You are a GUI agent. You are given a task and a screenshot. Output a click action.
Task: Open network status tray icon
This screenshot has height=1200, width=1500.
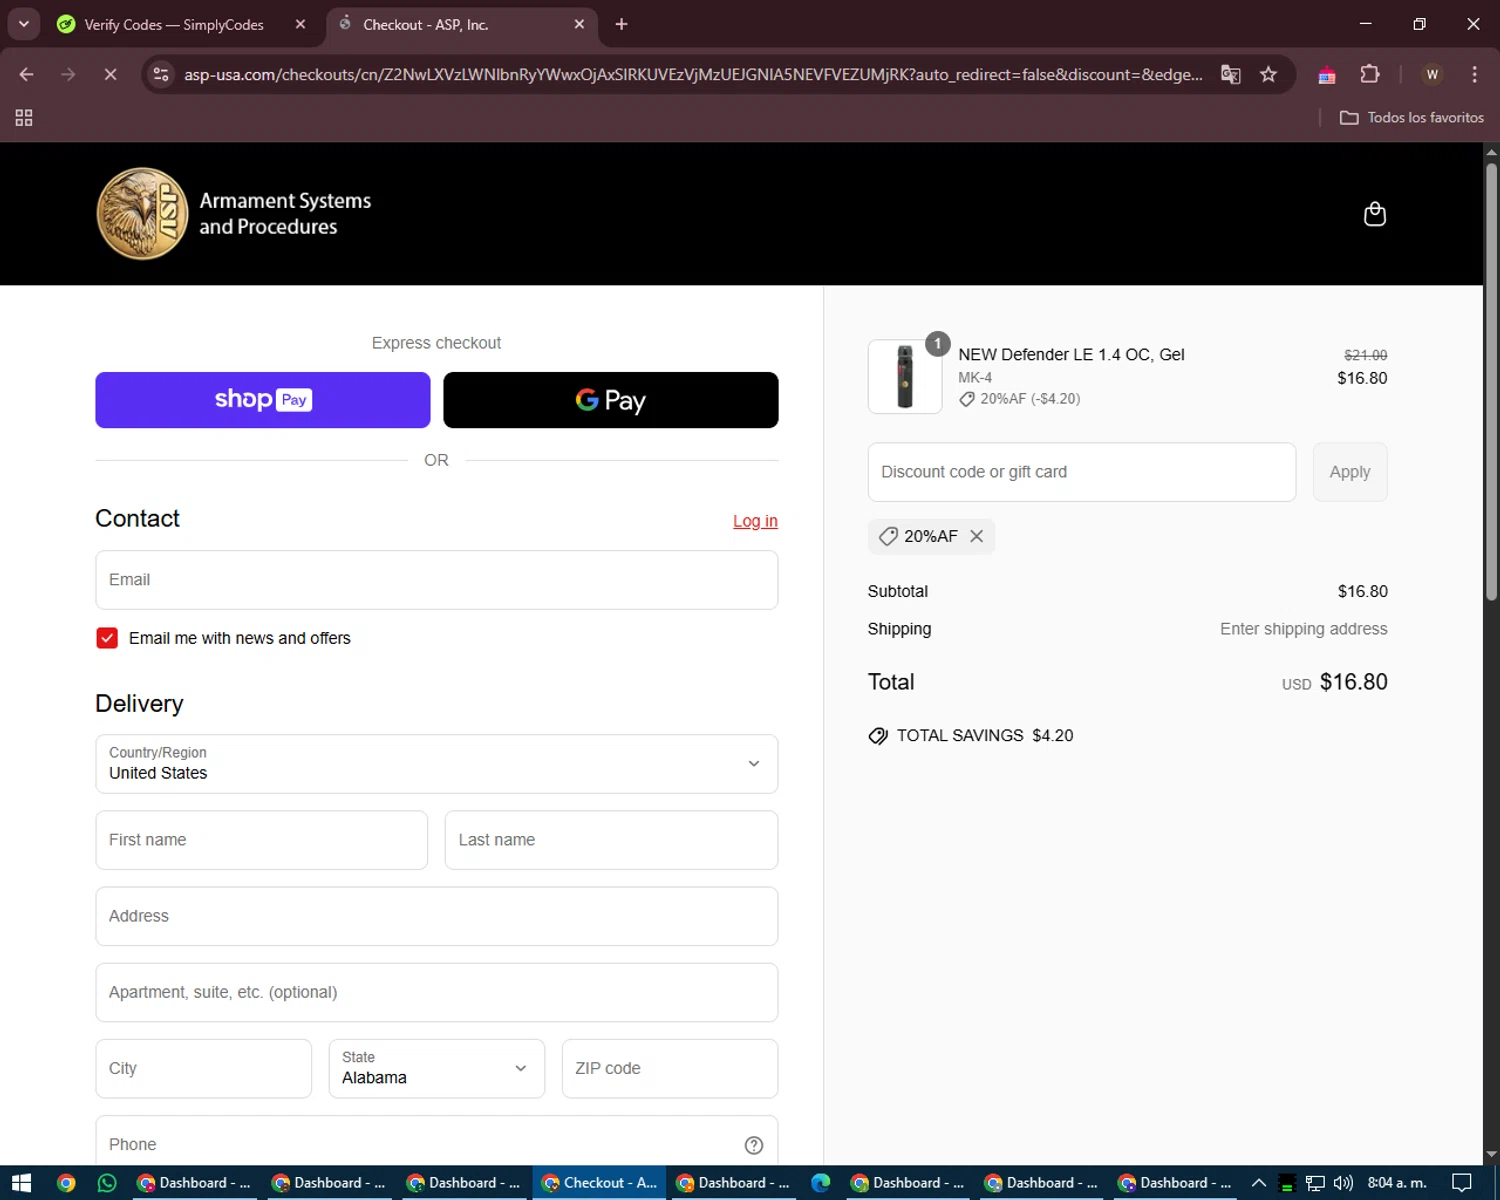[x=1315, y=1183]
